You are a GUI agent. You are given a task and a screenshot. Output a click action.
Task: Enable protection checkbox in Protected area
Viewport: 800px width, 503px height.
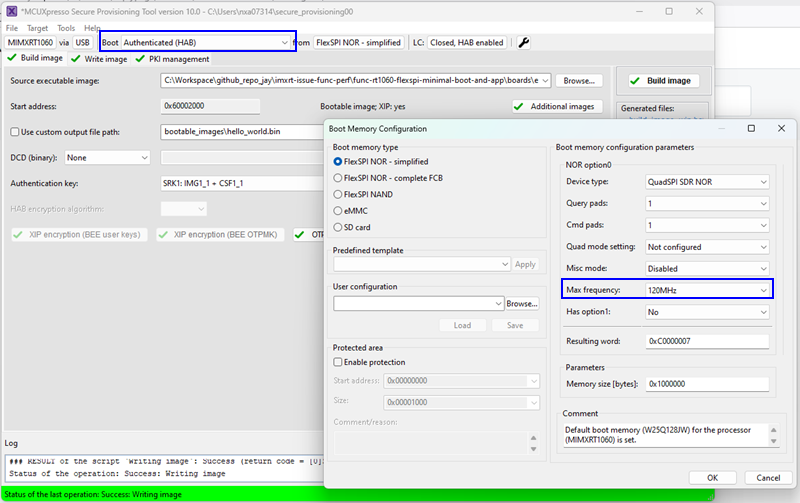pyautogui.click(x=338, y=362)
